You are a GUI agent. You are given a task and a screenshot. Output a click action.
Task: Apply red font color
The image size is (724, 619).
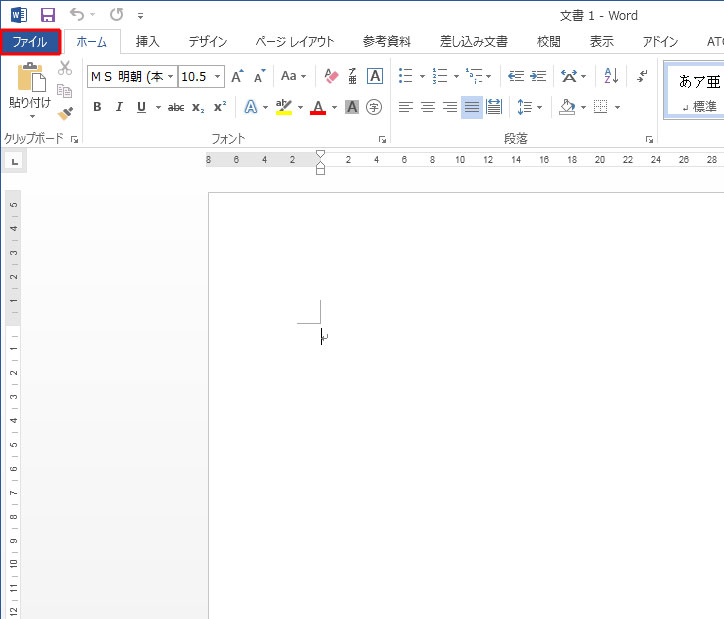(318, 107)
